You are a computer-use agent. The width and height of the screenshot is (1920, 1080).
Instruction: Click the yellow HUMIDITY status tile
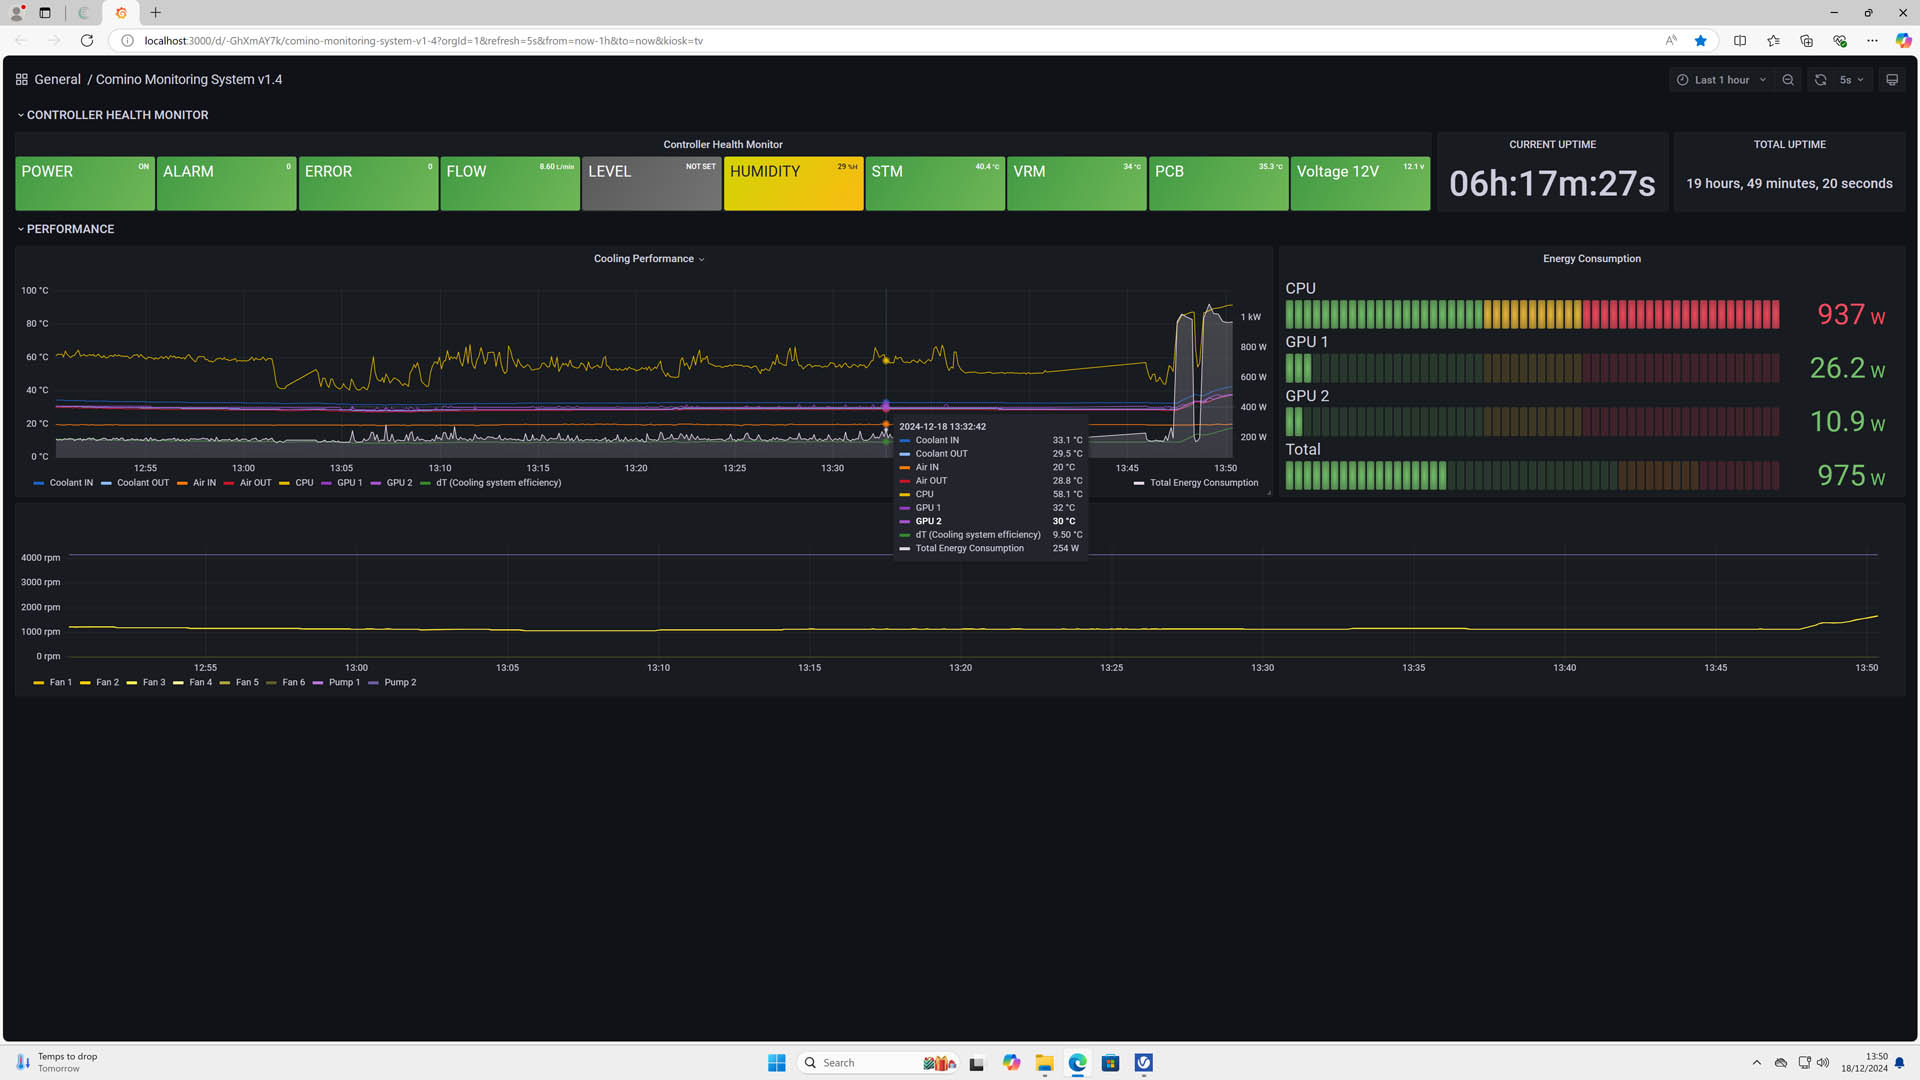point(794,183)
